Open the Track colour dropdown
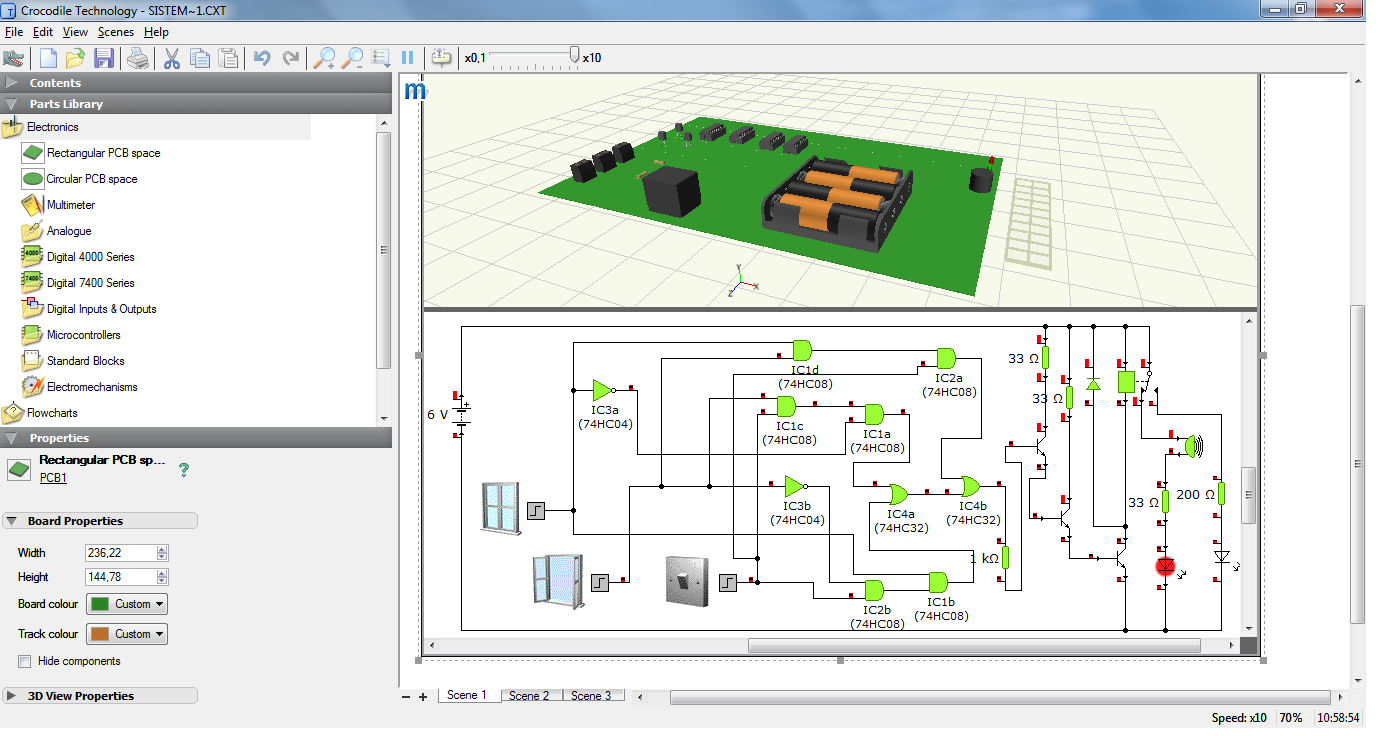The width and height of the screenshot is (1392, 736). (x=127, y=634)
